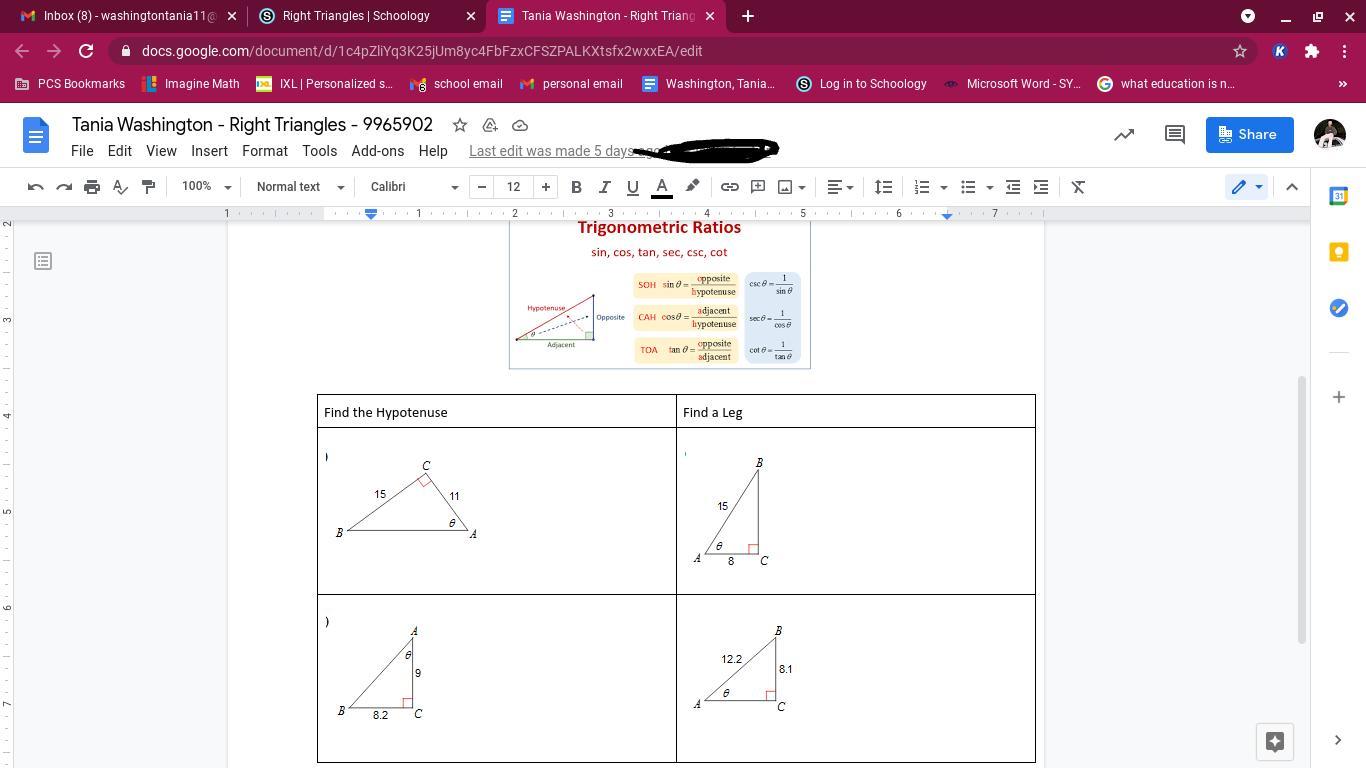
Task: Open the Log in to Schoology bookmark
Action: 862,84
